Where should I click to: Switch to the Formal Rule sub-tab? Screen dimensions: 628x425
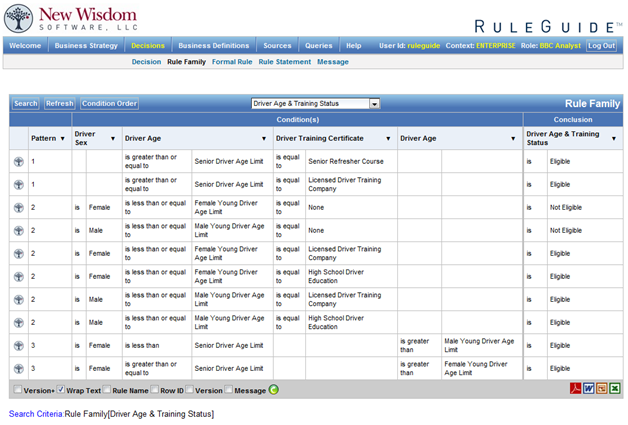[232, 62]
